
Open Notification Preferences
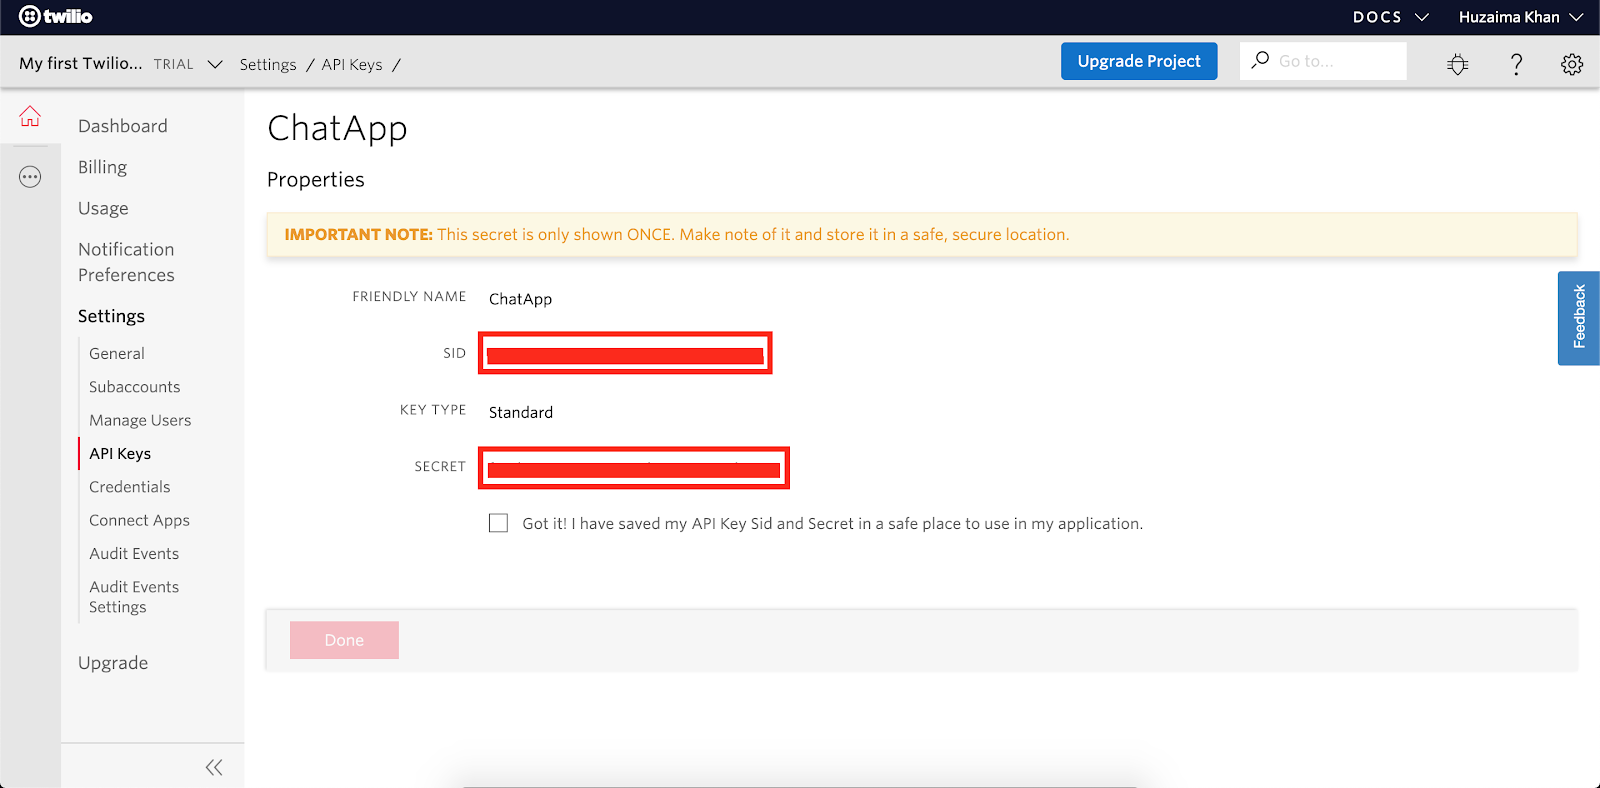click(x=126, y=262)
